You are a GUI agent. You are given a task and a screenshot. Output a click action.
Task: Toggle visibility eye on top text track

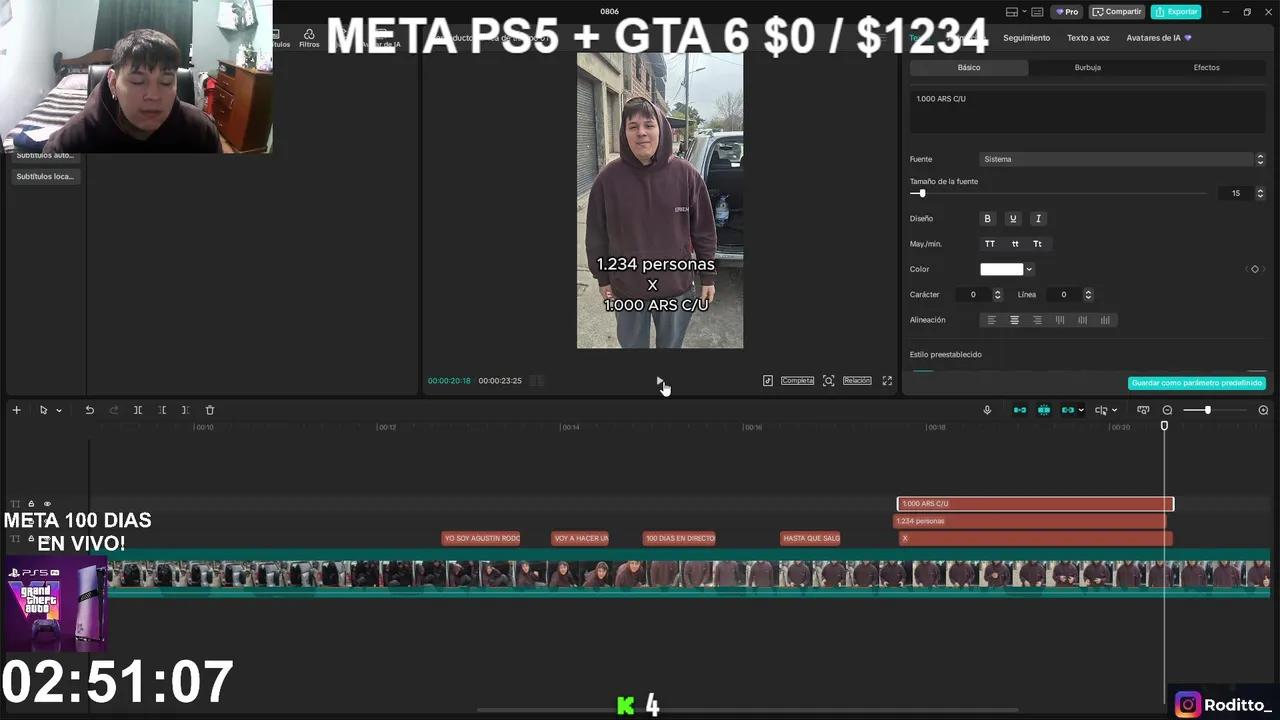coord(47,504)
